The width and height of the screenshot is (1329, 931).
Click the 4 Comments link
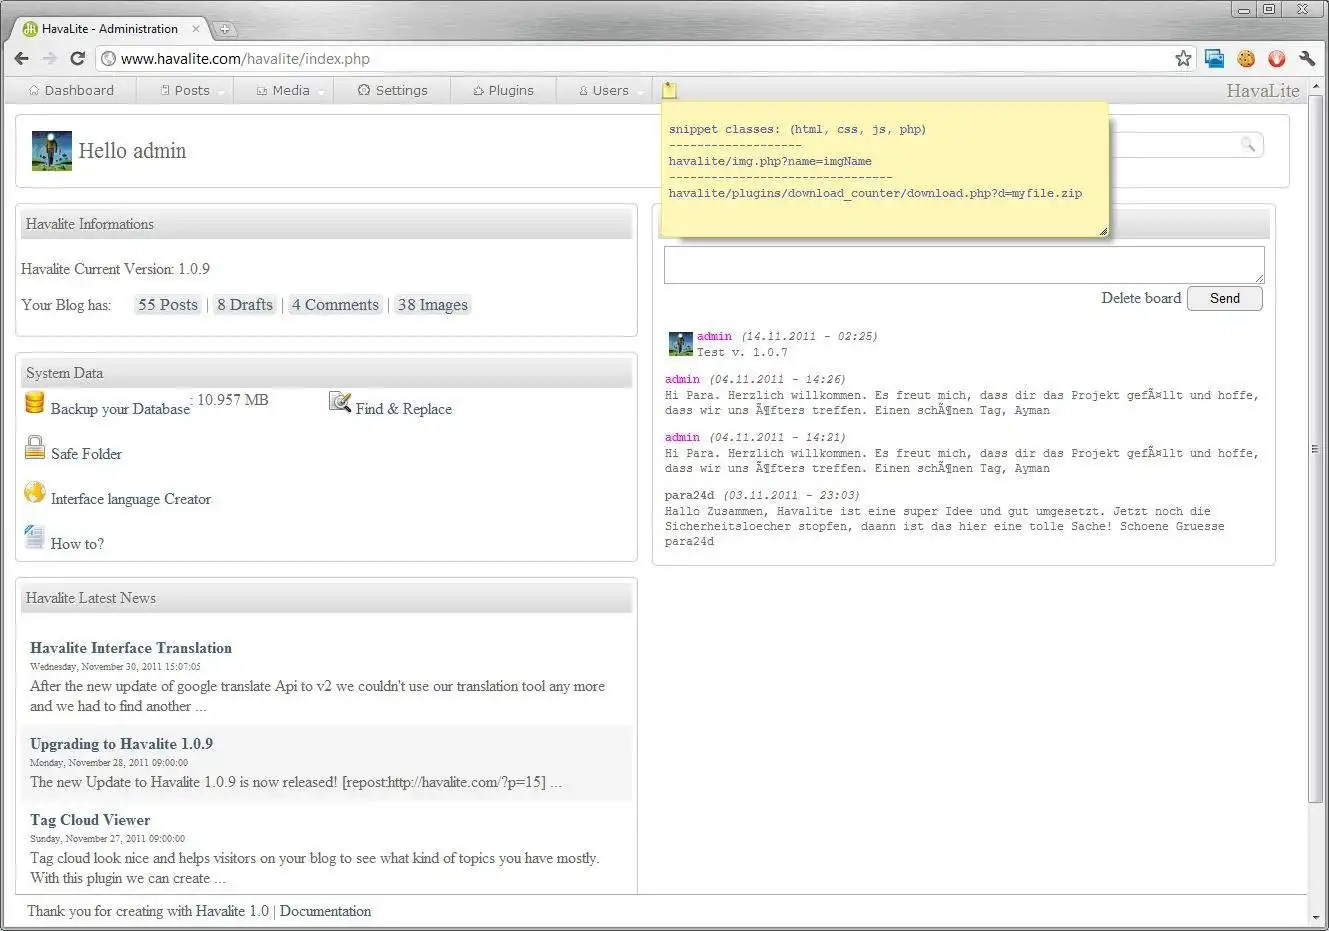[335, 305]
